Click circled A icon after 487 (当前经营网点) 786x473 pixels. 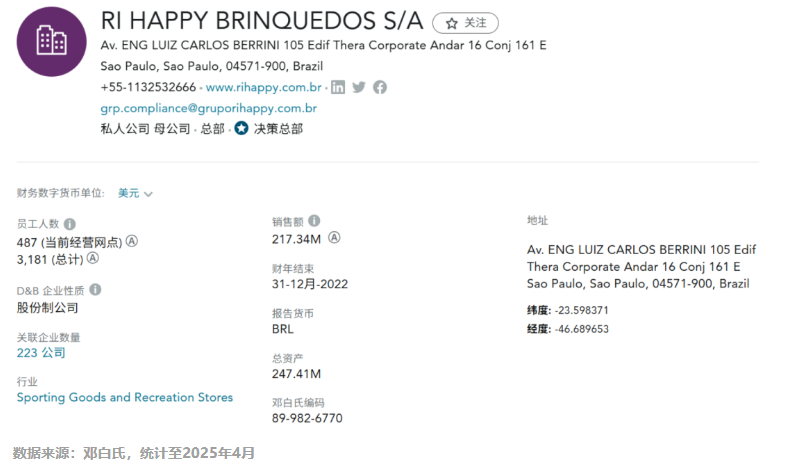click(131, 241)
